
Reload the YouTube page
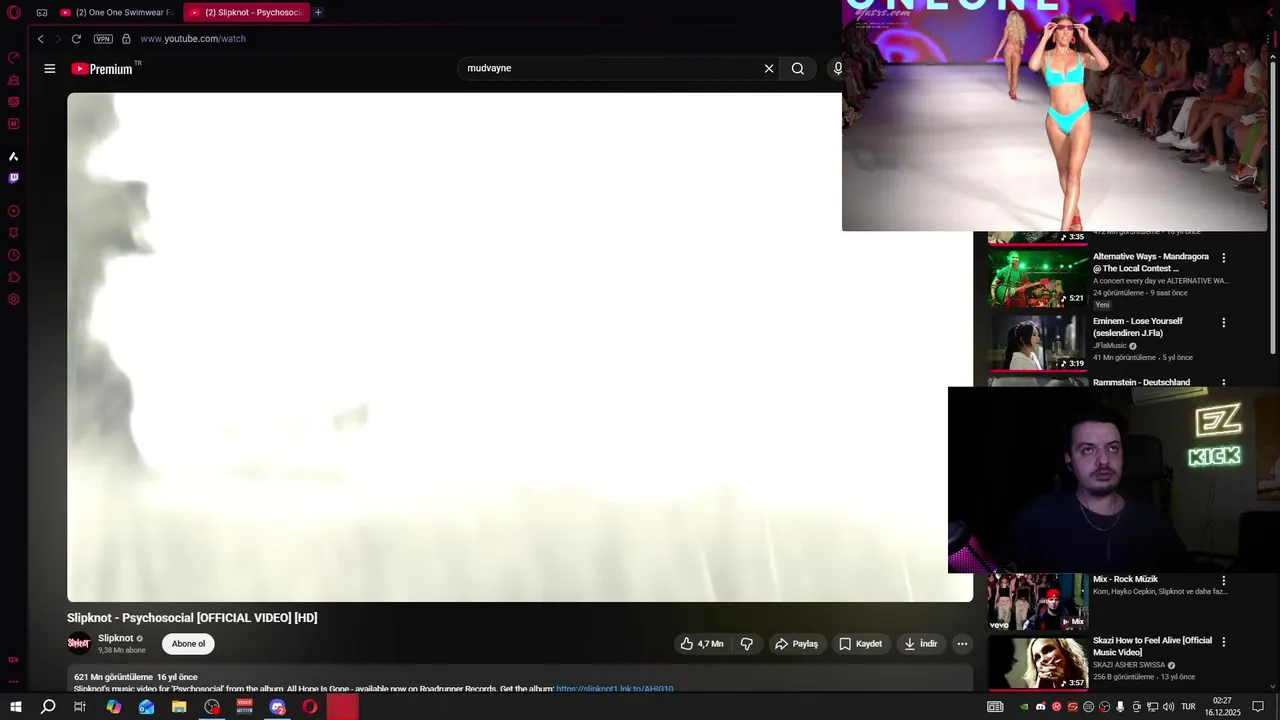[x=76, y=39]
